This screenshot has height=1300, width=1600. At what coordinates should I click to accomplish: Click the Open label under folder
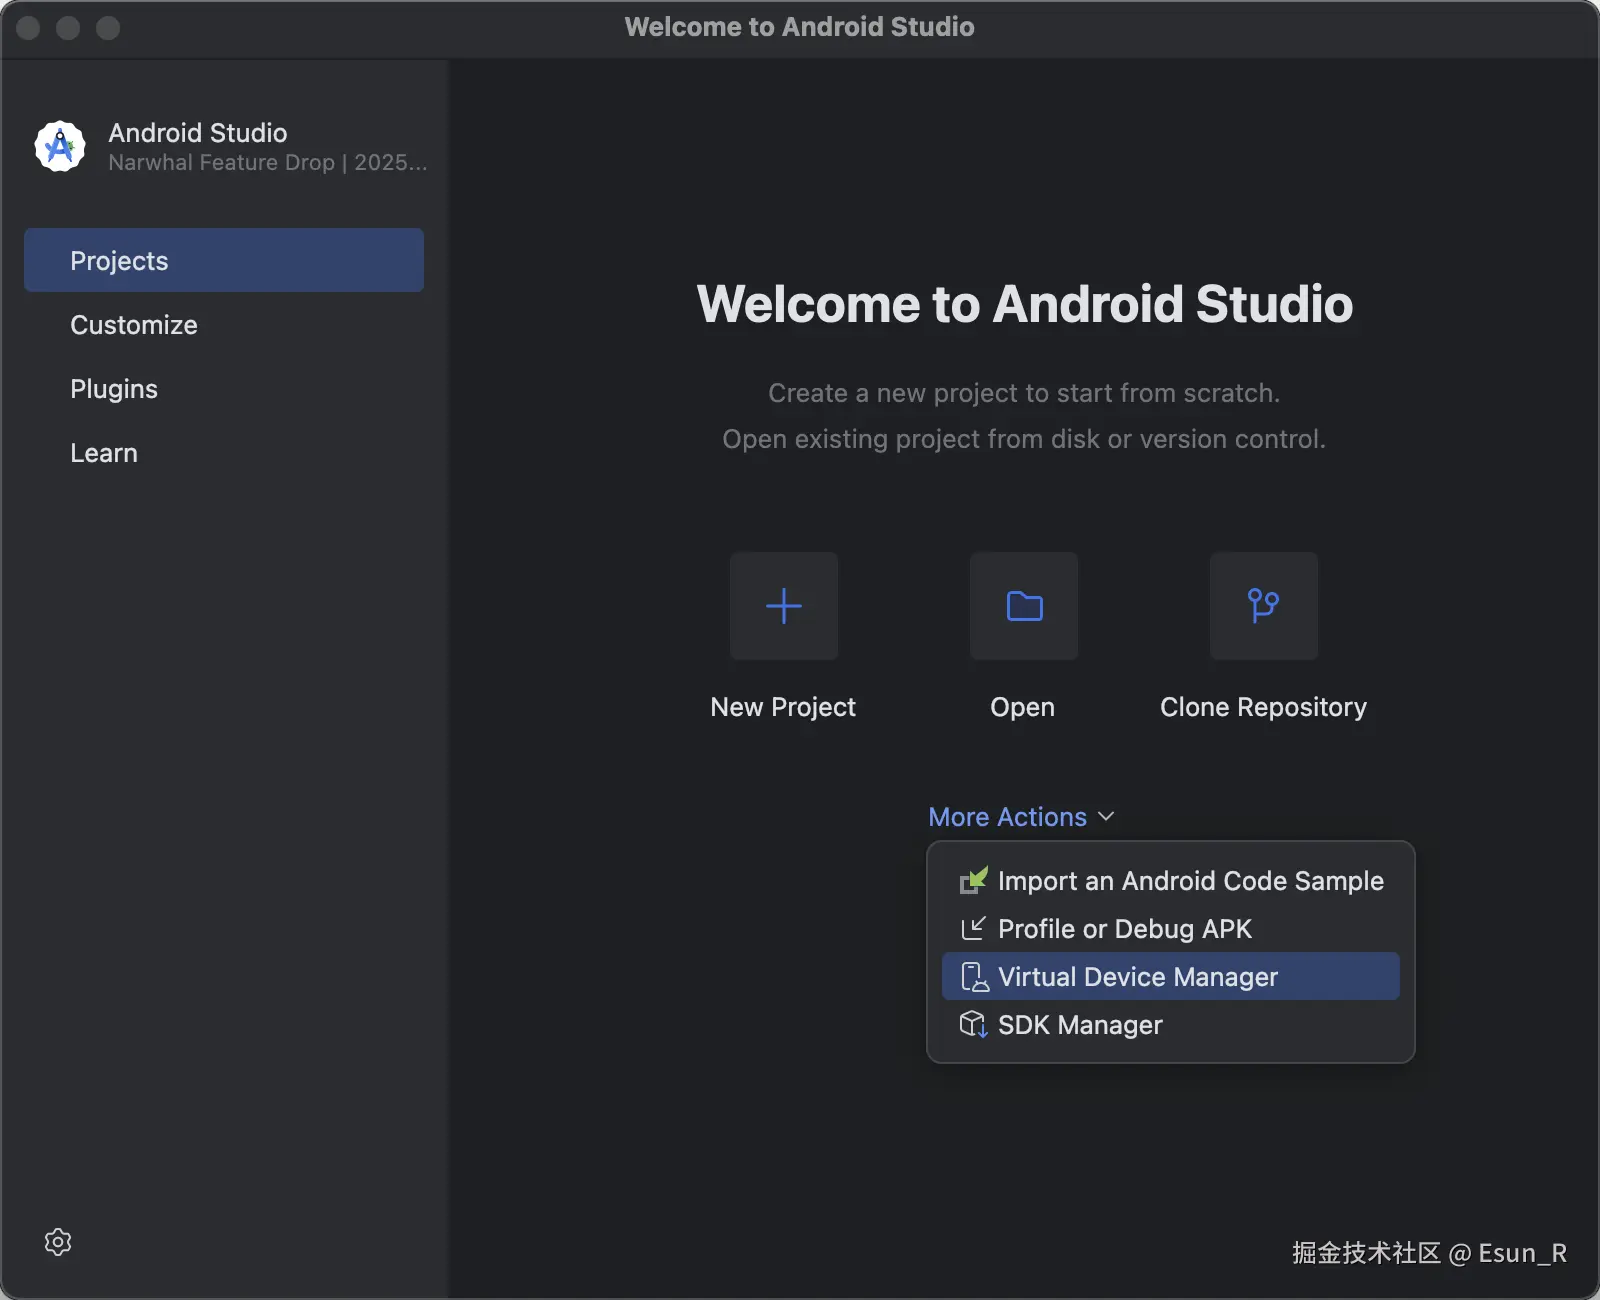(x=1023, y=707)
